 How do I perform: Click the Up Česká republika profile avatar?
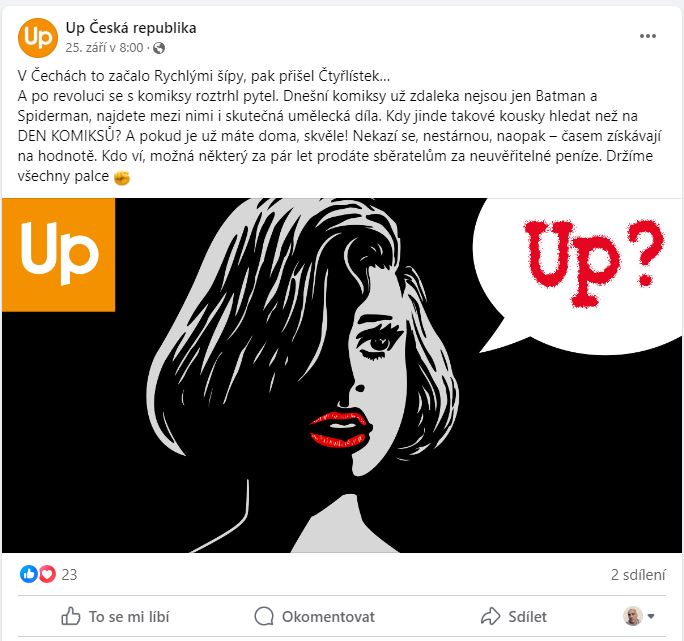38,38
